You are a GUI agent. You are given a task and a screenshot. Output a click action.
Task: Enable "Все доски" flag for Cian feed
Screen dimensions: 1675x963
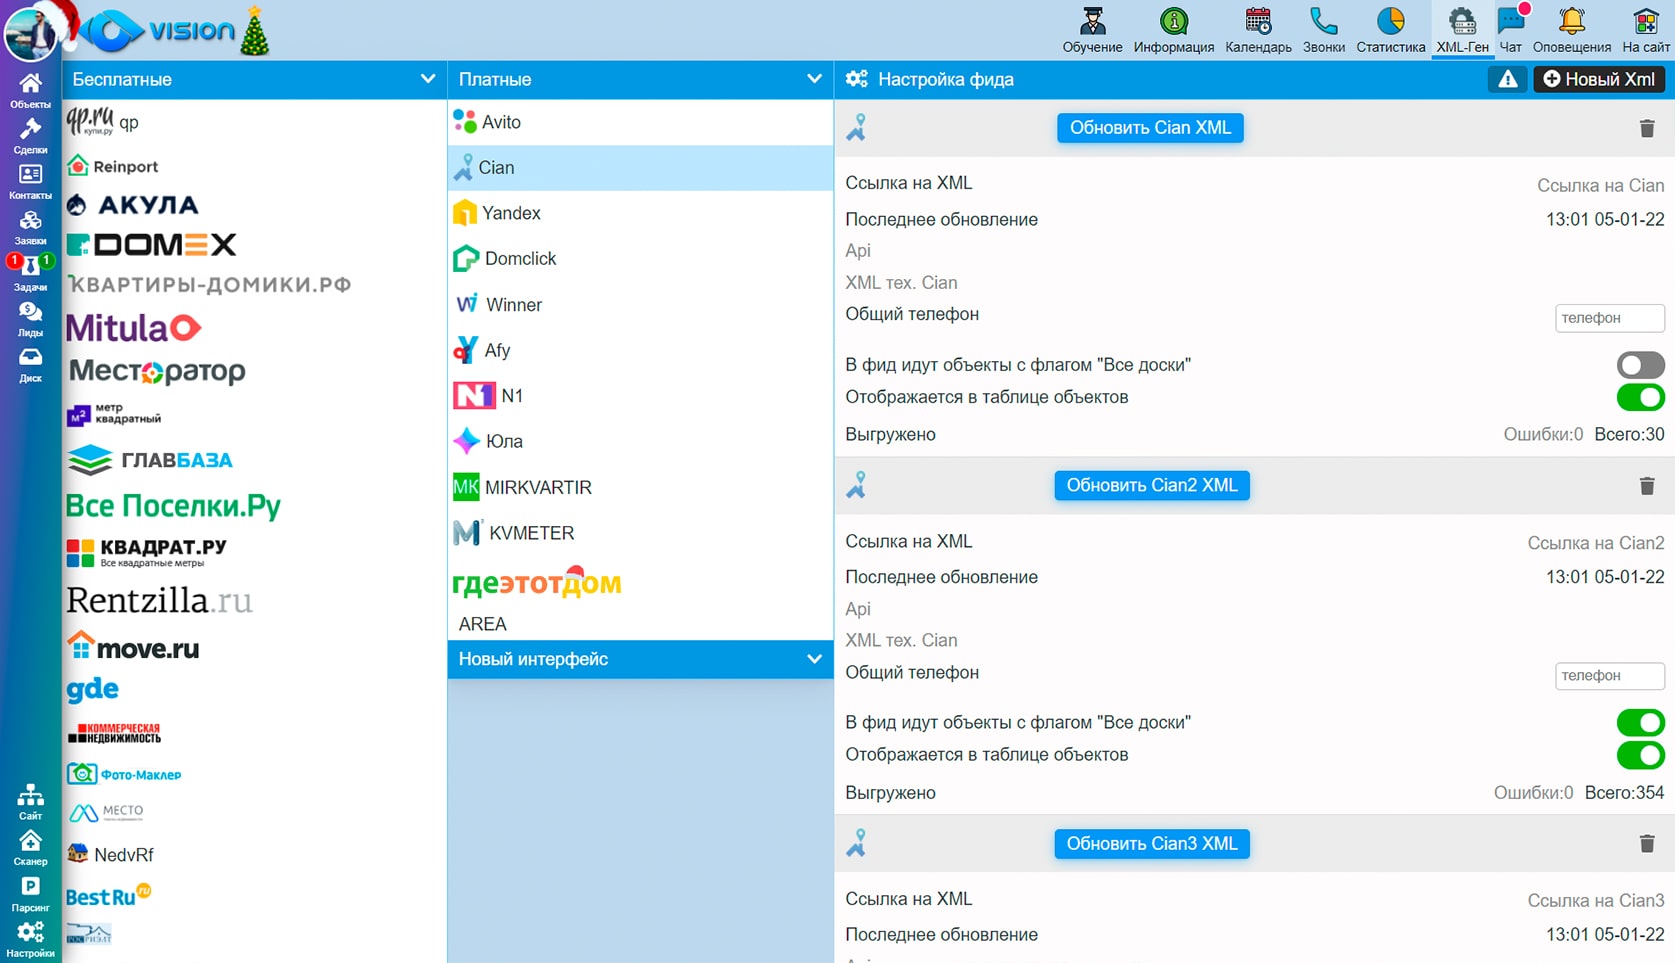[1640, 365]
